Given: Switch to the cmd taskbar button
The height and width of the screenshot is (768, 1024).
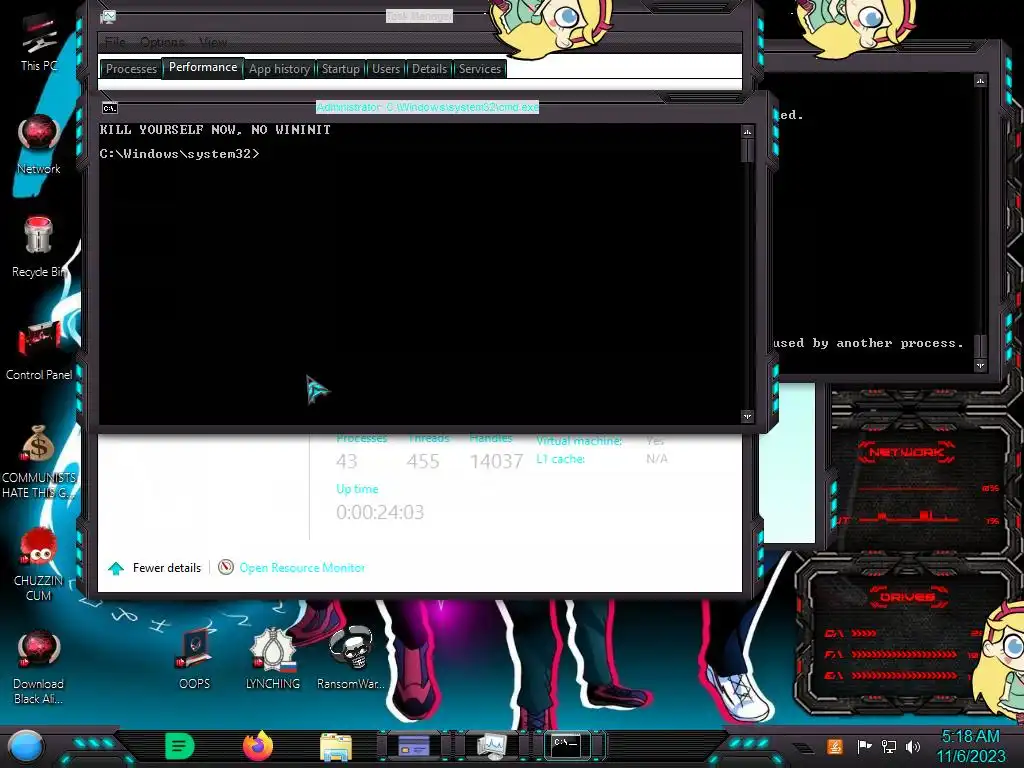Looking at the screenshot, I should [x=566, y=745].
